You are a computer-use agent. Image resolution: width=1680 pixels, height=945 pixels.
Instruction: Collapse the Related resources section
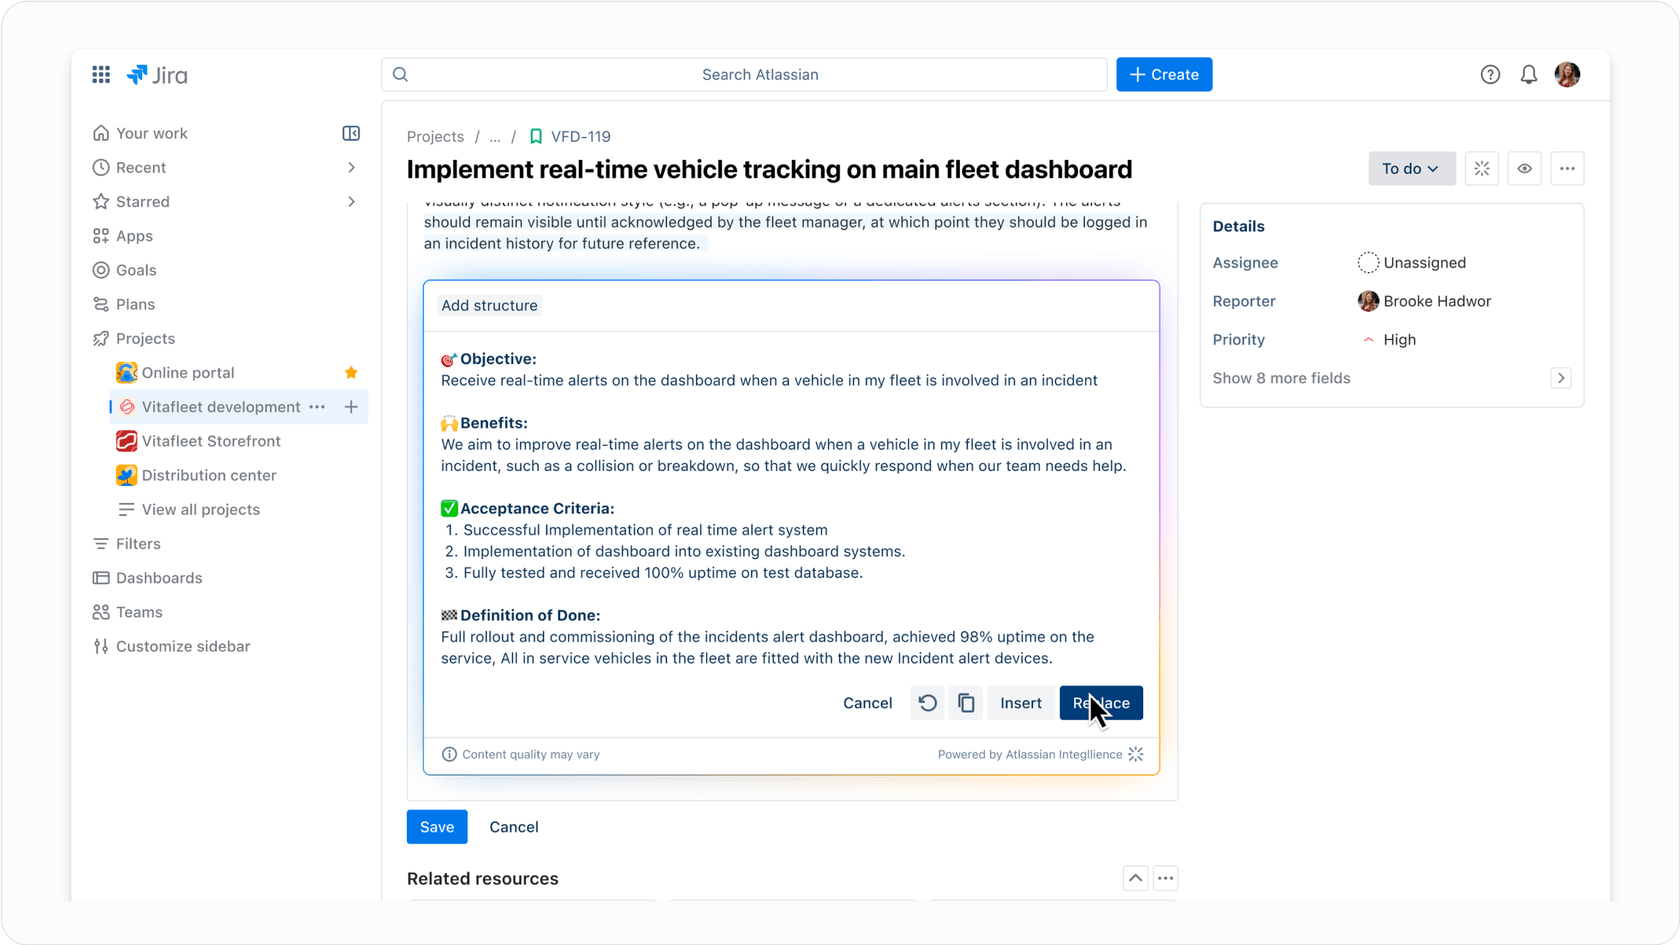click(1135, 878)
